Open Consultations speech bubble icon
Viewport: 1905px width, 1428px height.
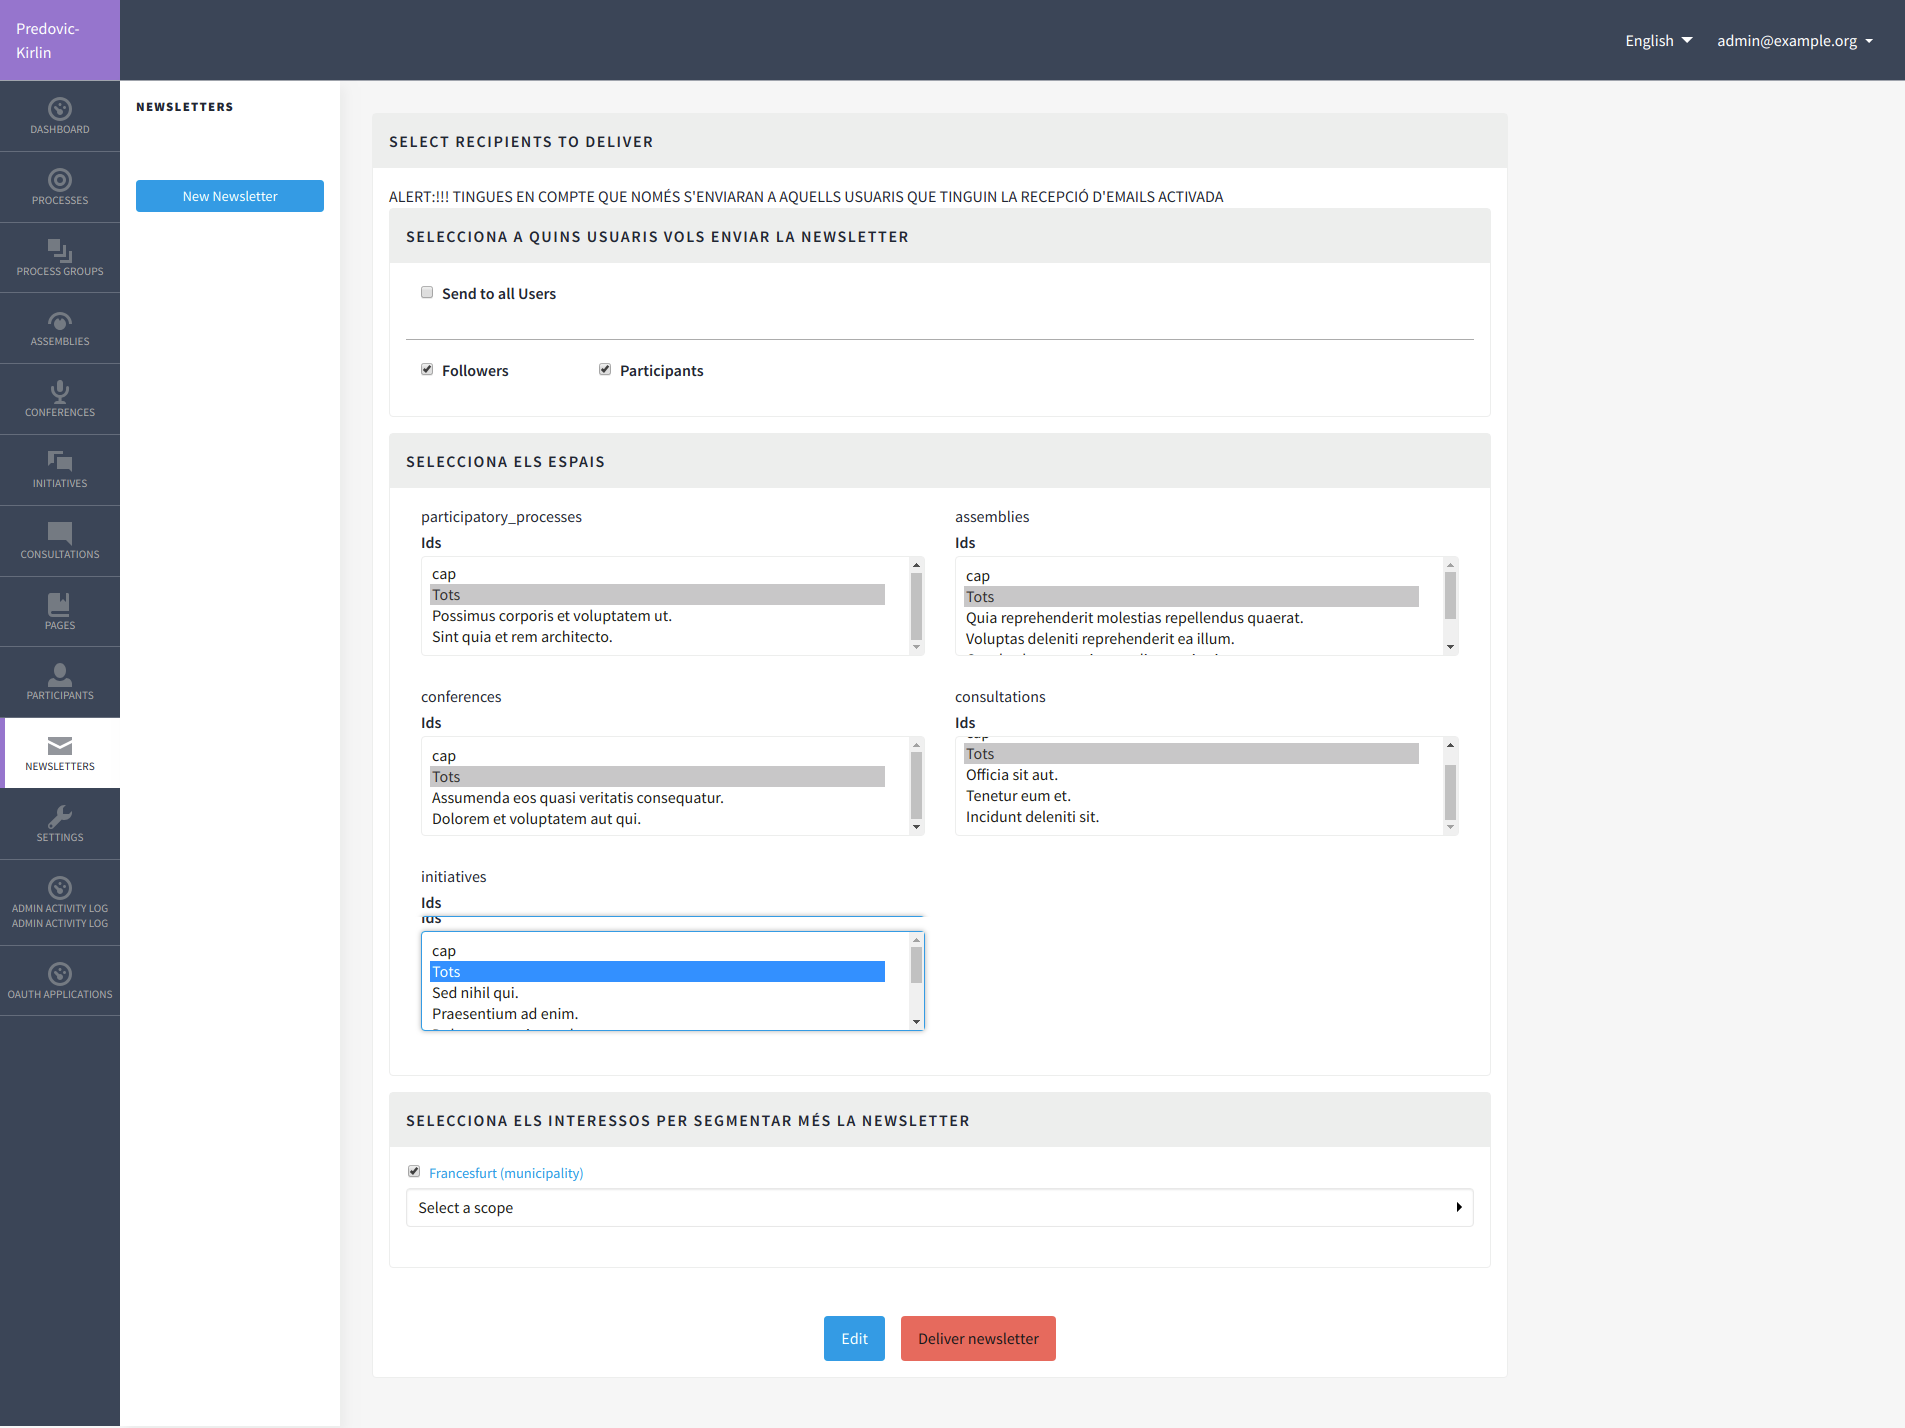[x=60, y=533]
